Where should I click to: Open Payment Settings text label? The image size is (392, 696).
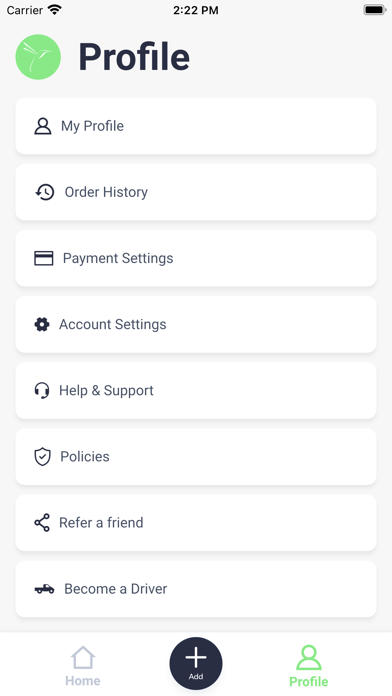click(x=118, y=258)
